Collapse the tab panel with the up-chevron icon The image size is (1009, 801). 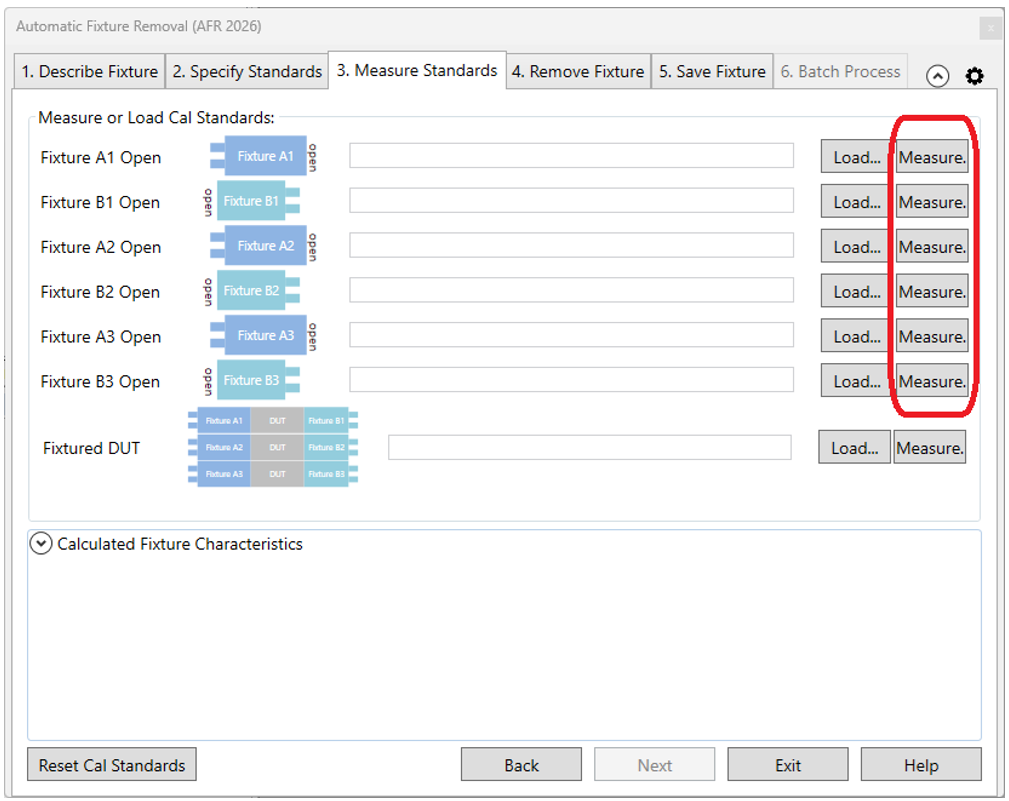click(937, 76)
